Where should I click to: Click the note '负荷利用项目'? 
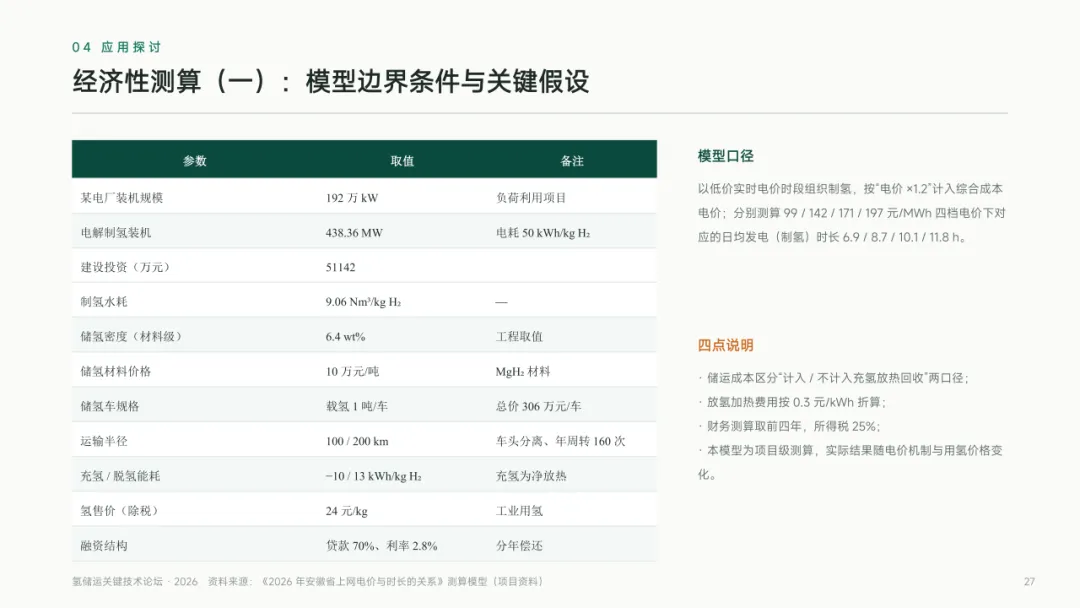click(531, 198)
